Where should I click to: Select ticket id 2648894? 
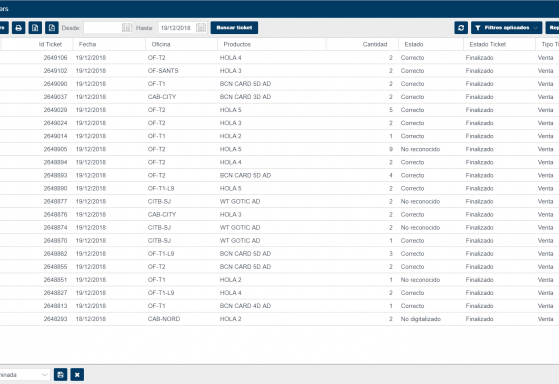55,162
